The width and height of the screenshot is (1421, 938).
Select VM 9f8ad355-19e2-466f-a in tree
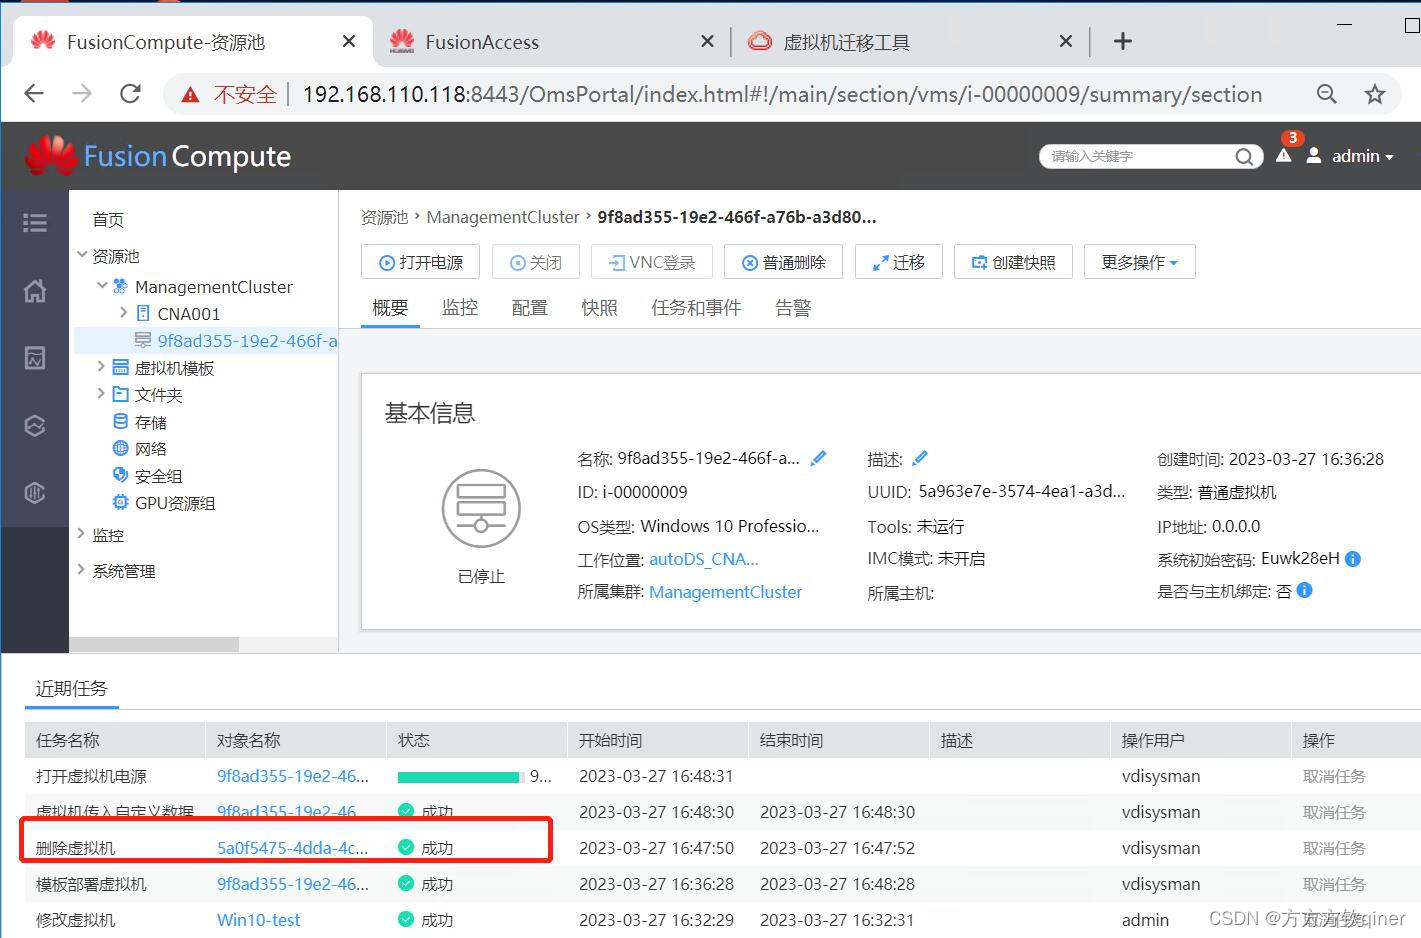point(246,340)
